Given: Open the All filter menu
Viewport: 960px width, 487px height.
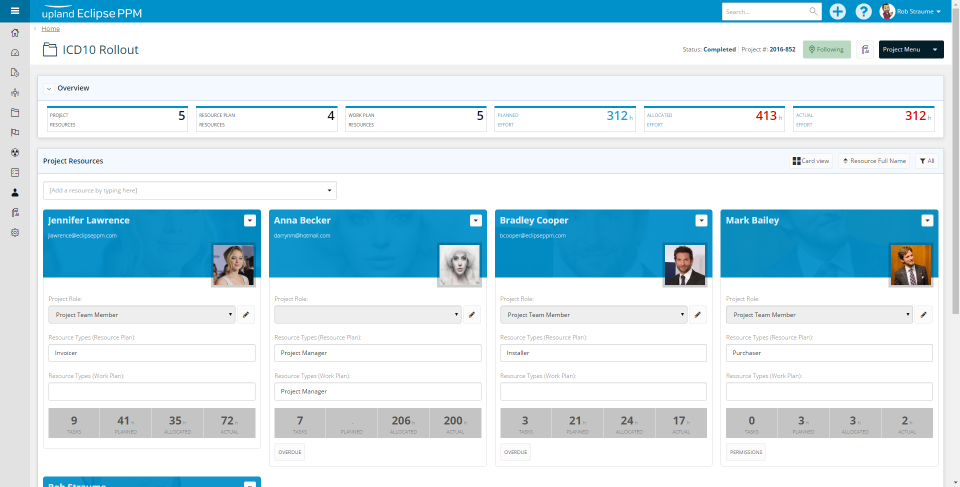Looking at the screenshot, I should point(926,161).
